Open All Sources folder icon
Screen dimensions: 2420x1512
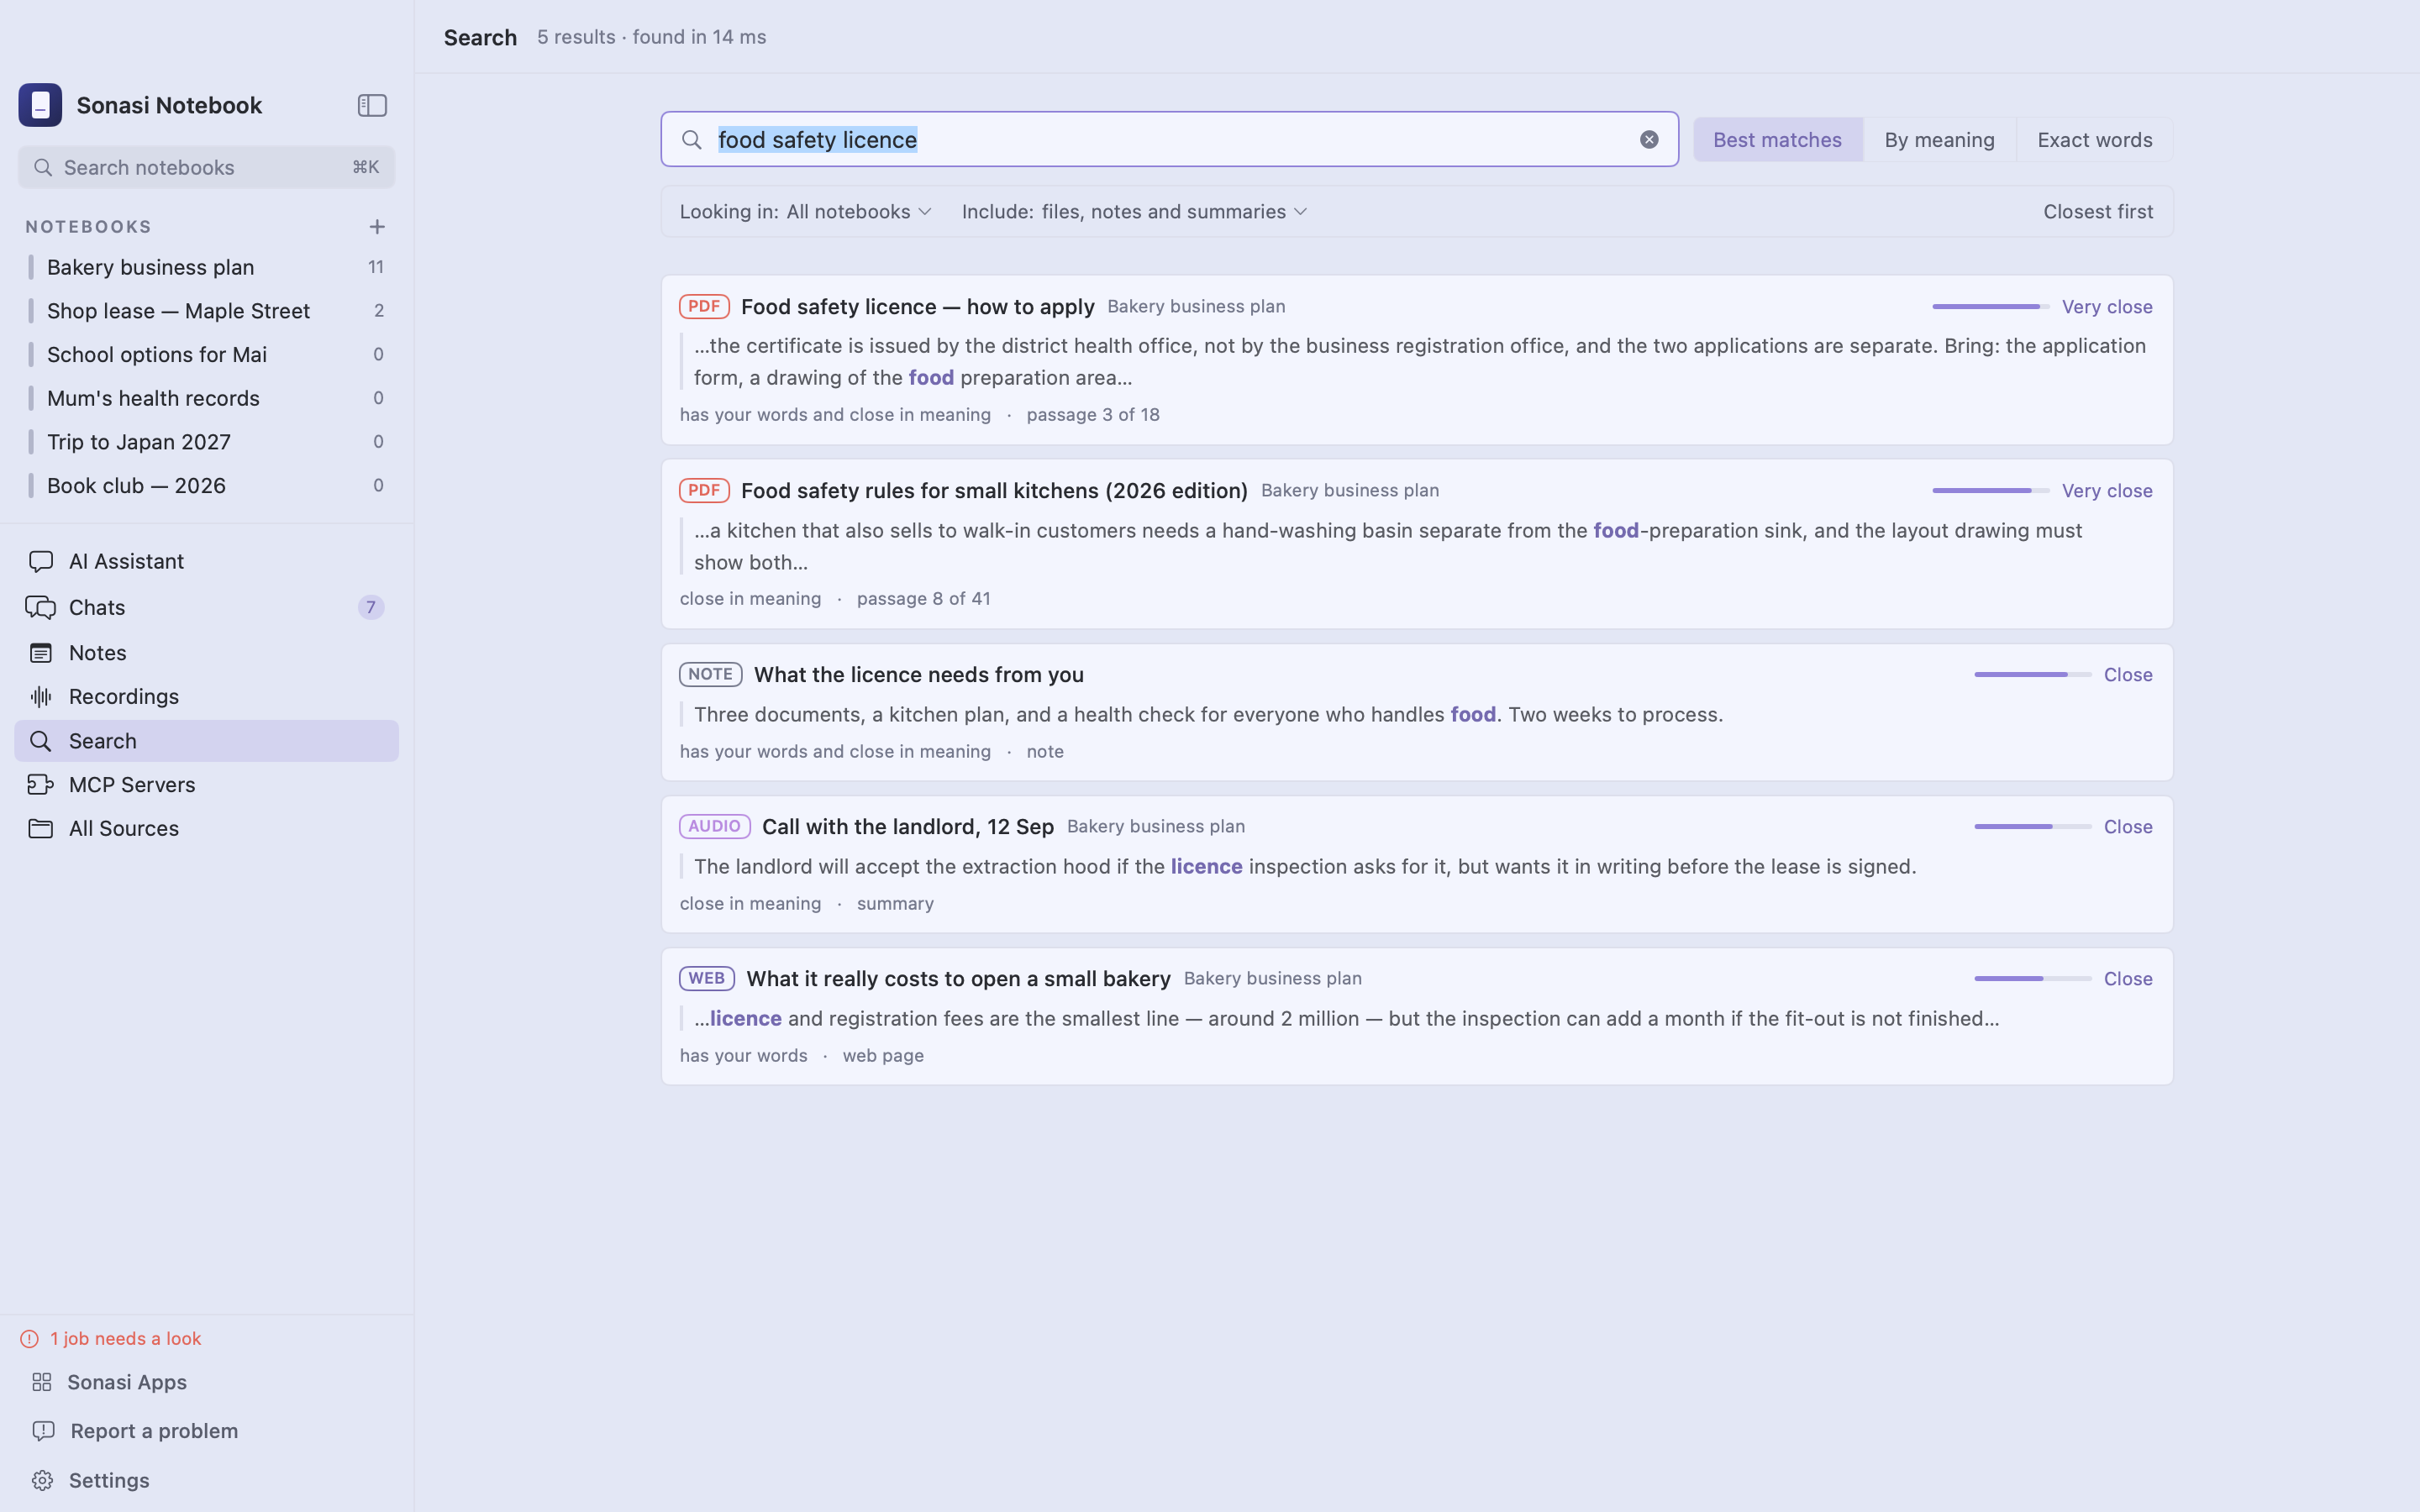(41, 828)
